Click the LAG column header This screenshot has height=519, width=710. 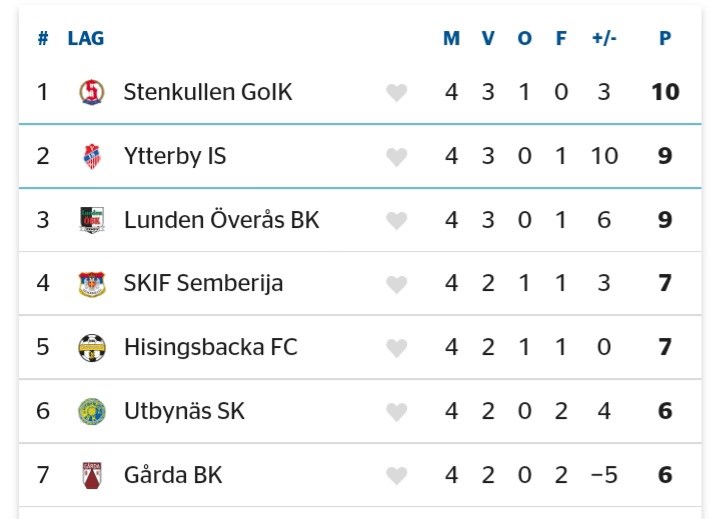86,39
